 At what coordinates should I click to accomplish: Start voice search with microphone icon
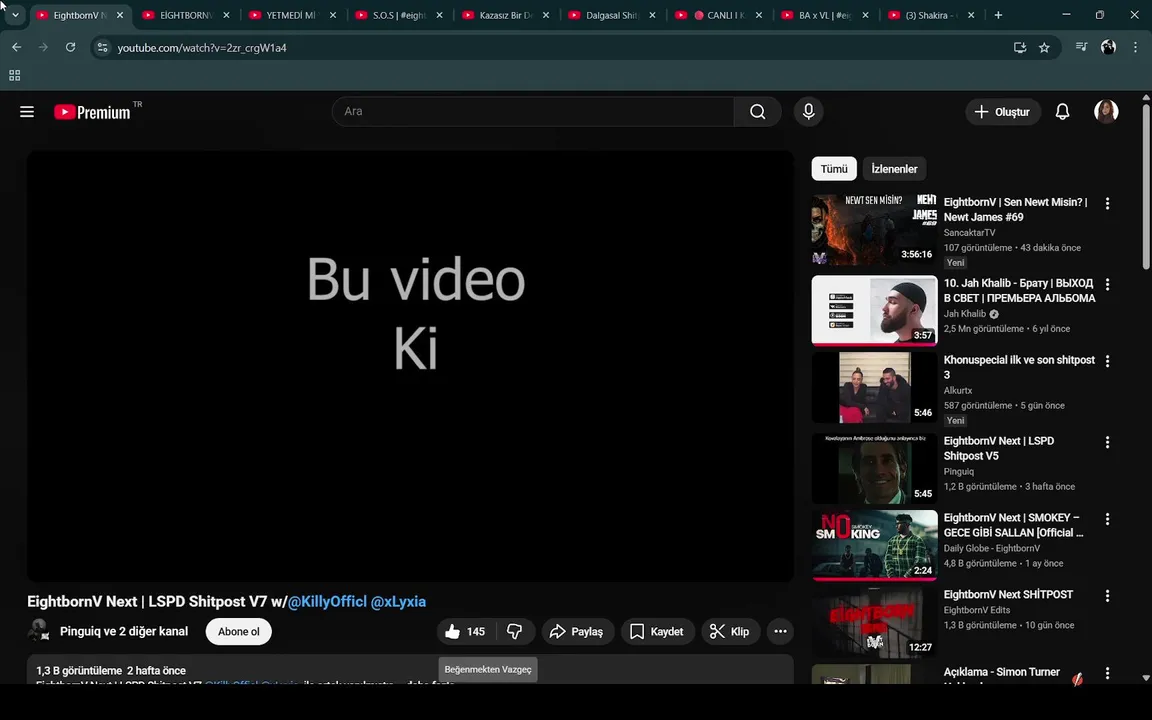point(808,112)
